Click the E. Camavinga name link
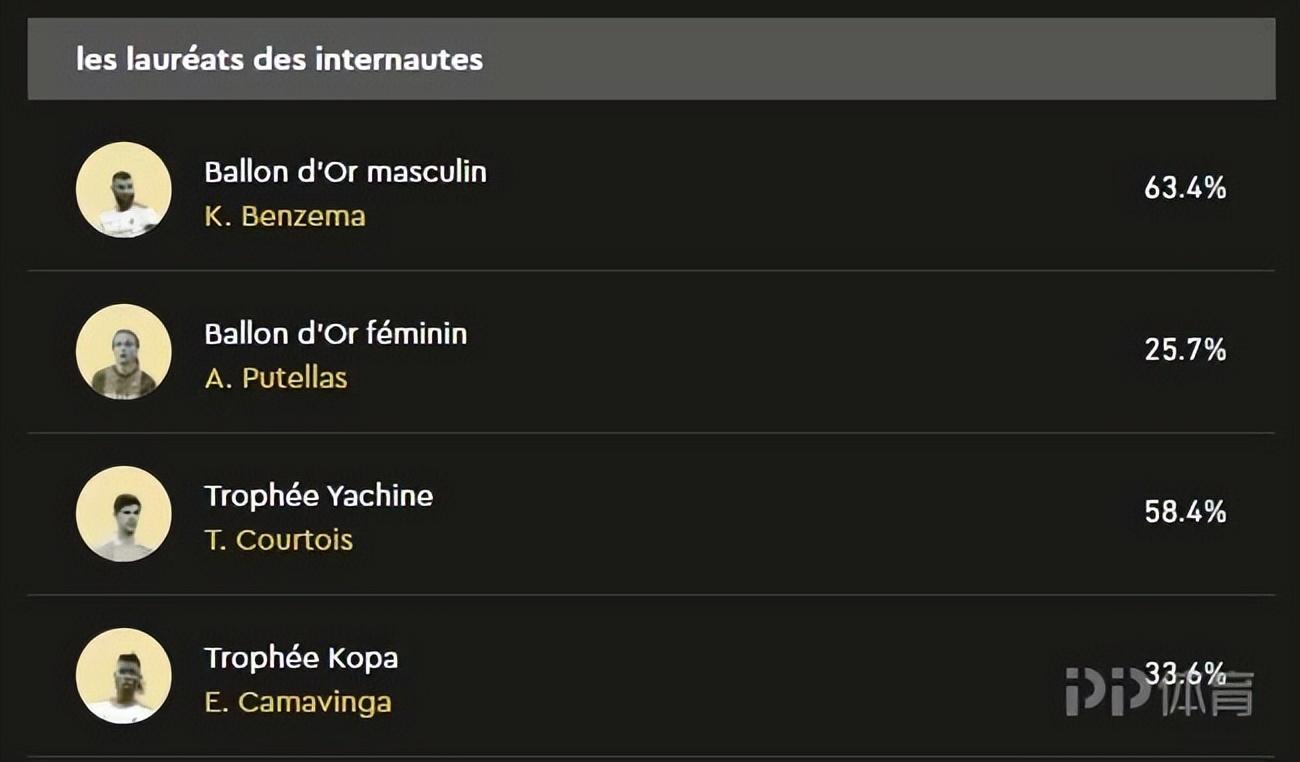Viewport: 1300px width, 762px height. pyautogui.click(x=297, y=702)
